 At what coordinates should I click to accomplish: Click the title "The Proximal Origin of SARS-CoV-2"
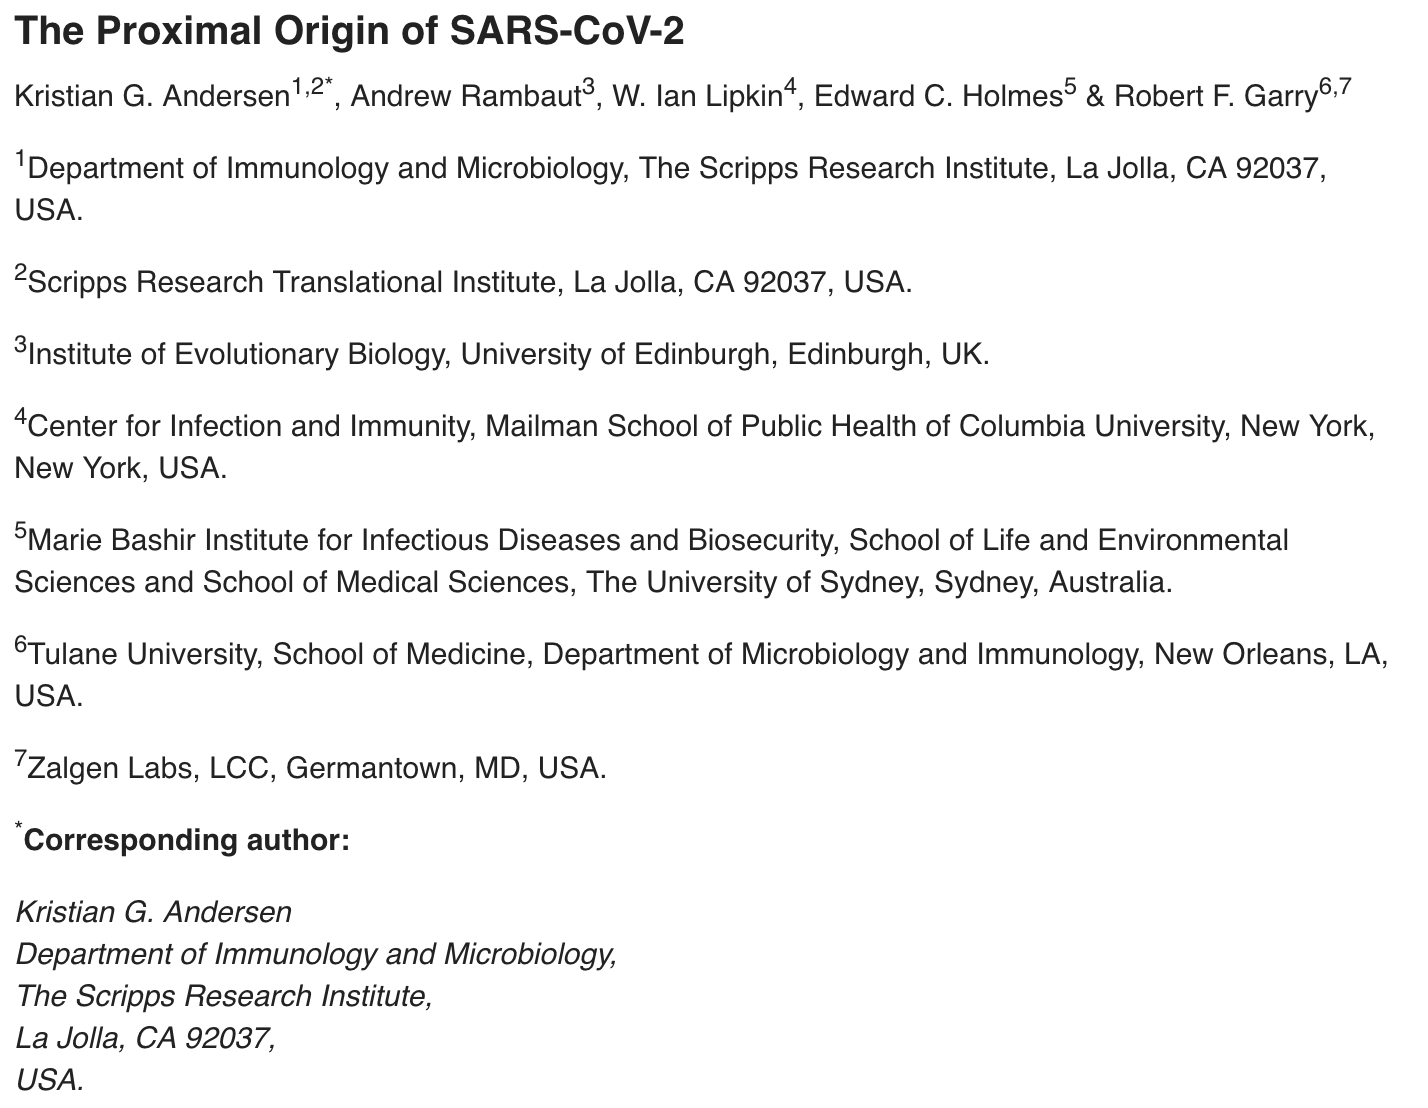[350, 31]
